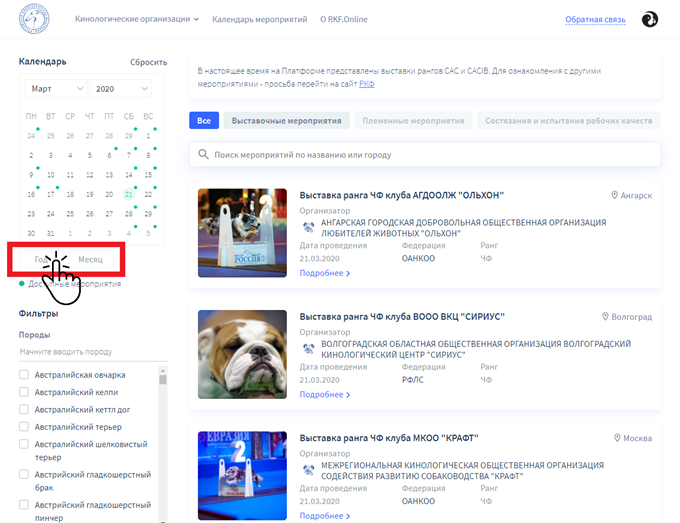Click the organizer icon for АГДООЛЖ ОЛЬХОН

click(308, 227)
